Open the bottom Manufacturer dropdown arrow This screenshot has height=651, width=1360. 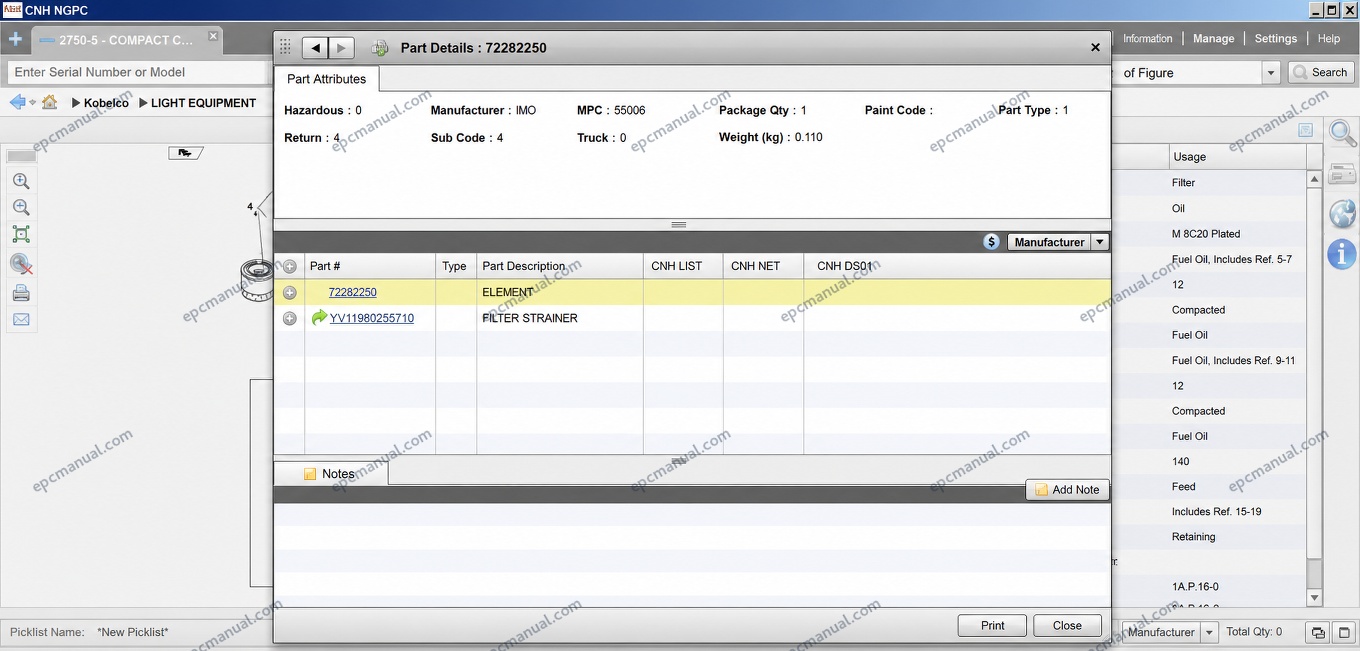coord(1209,632)
